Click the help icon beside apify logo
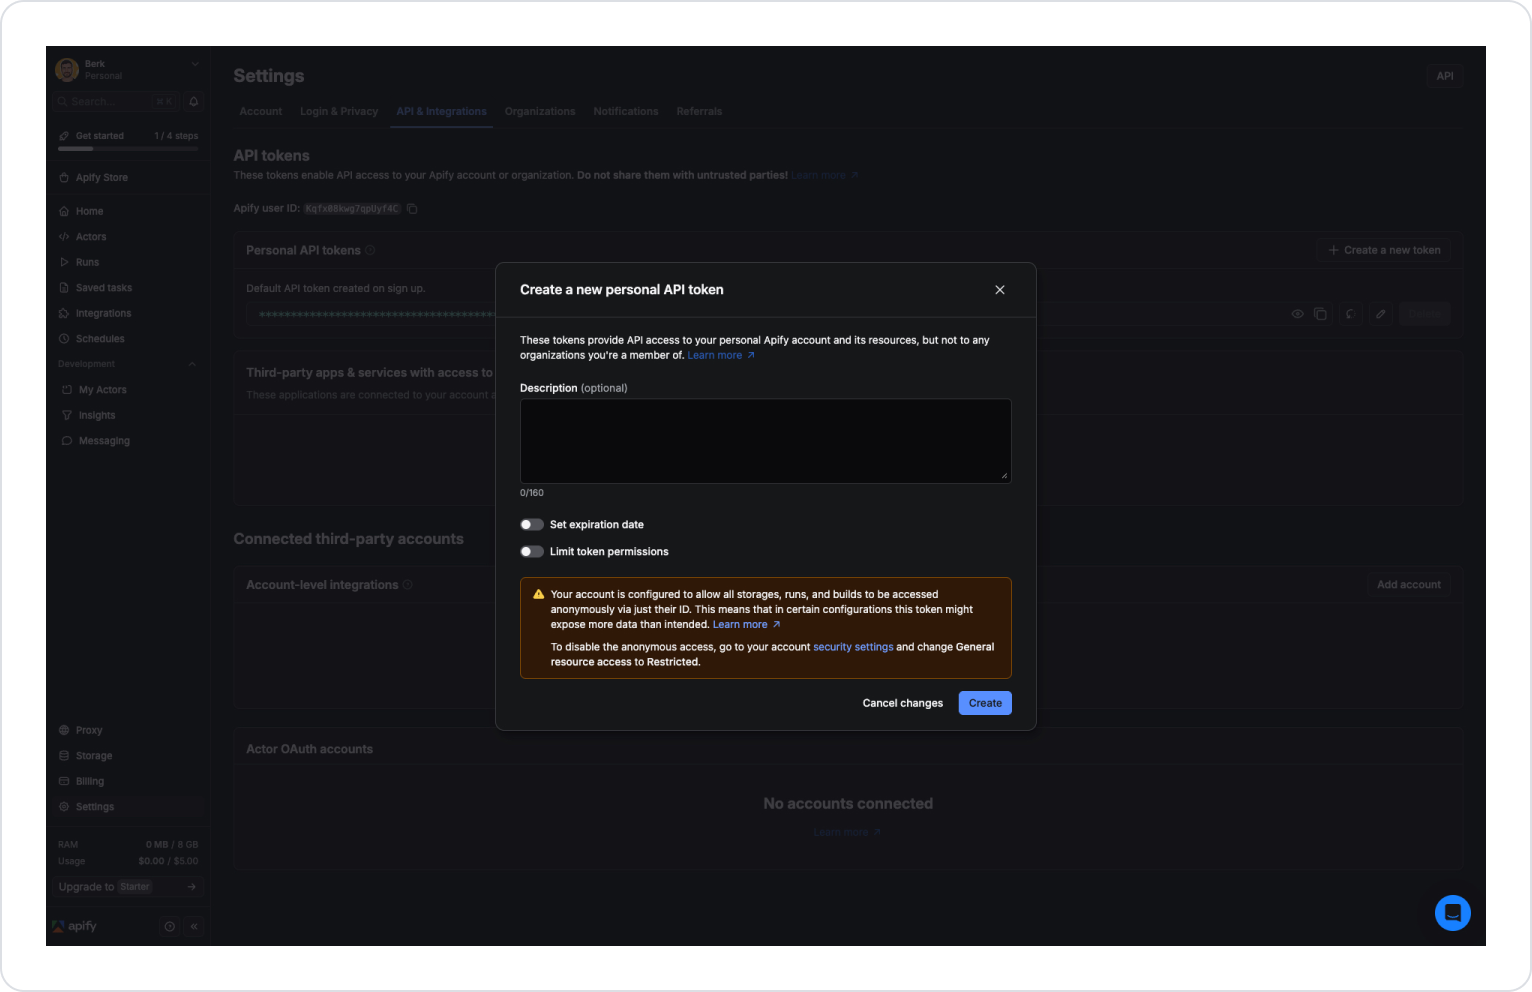This screenshot has width=1532, height=992. 169,927
